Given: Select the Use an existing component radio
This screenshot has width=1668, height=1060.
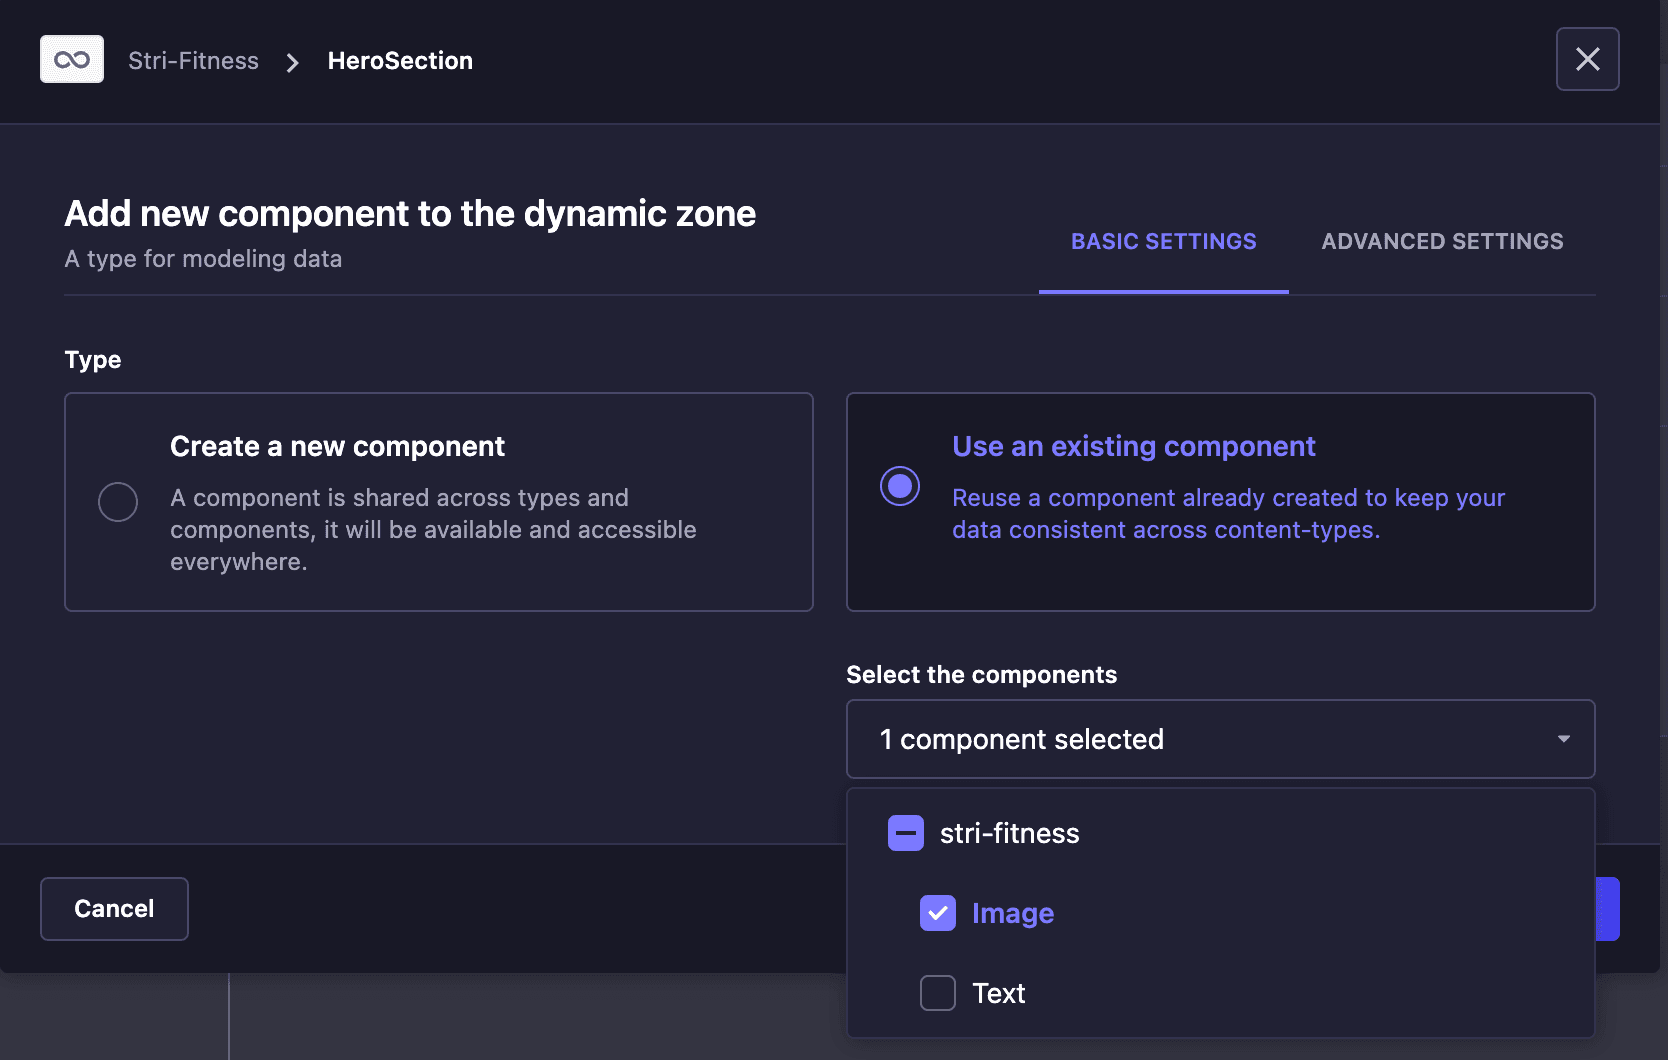Looking at the screenshot, I should [900, 486].
